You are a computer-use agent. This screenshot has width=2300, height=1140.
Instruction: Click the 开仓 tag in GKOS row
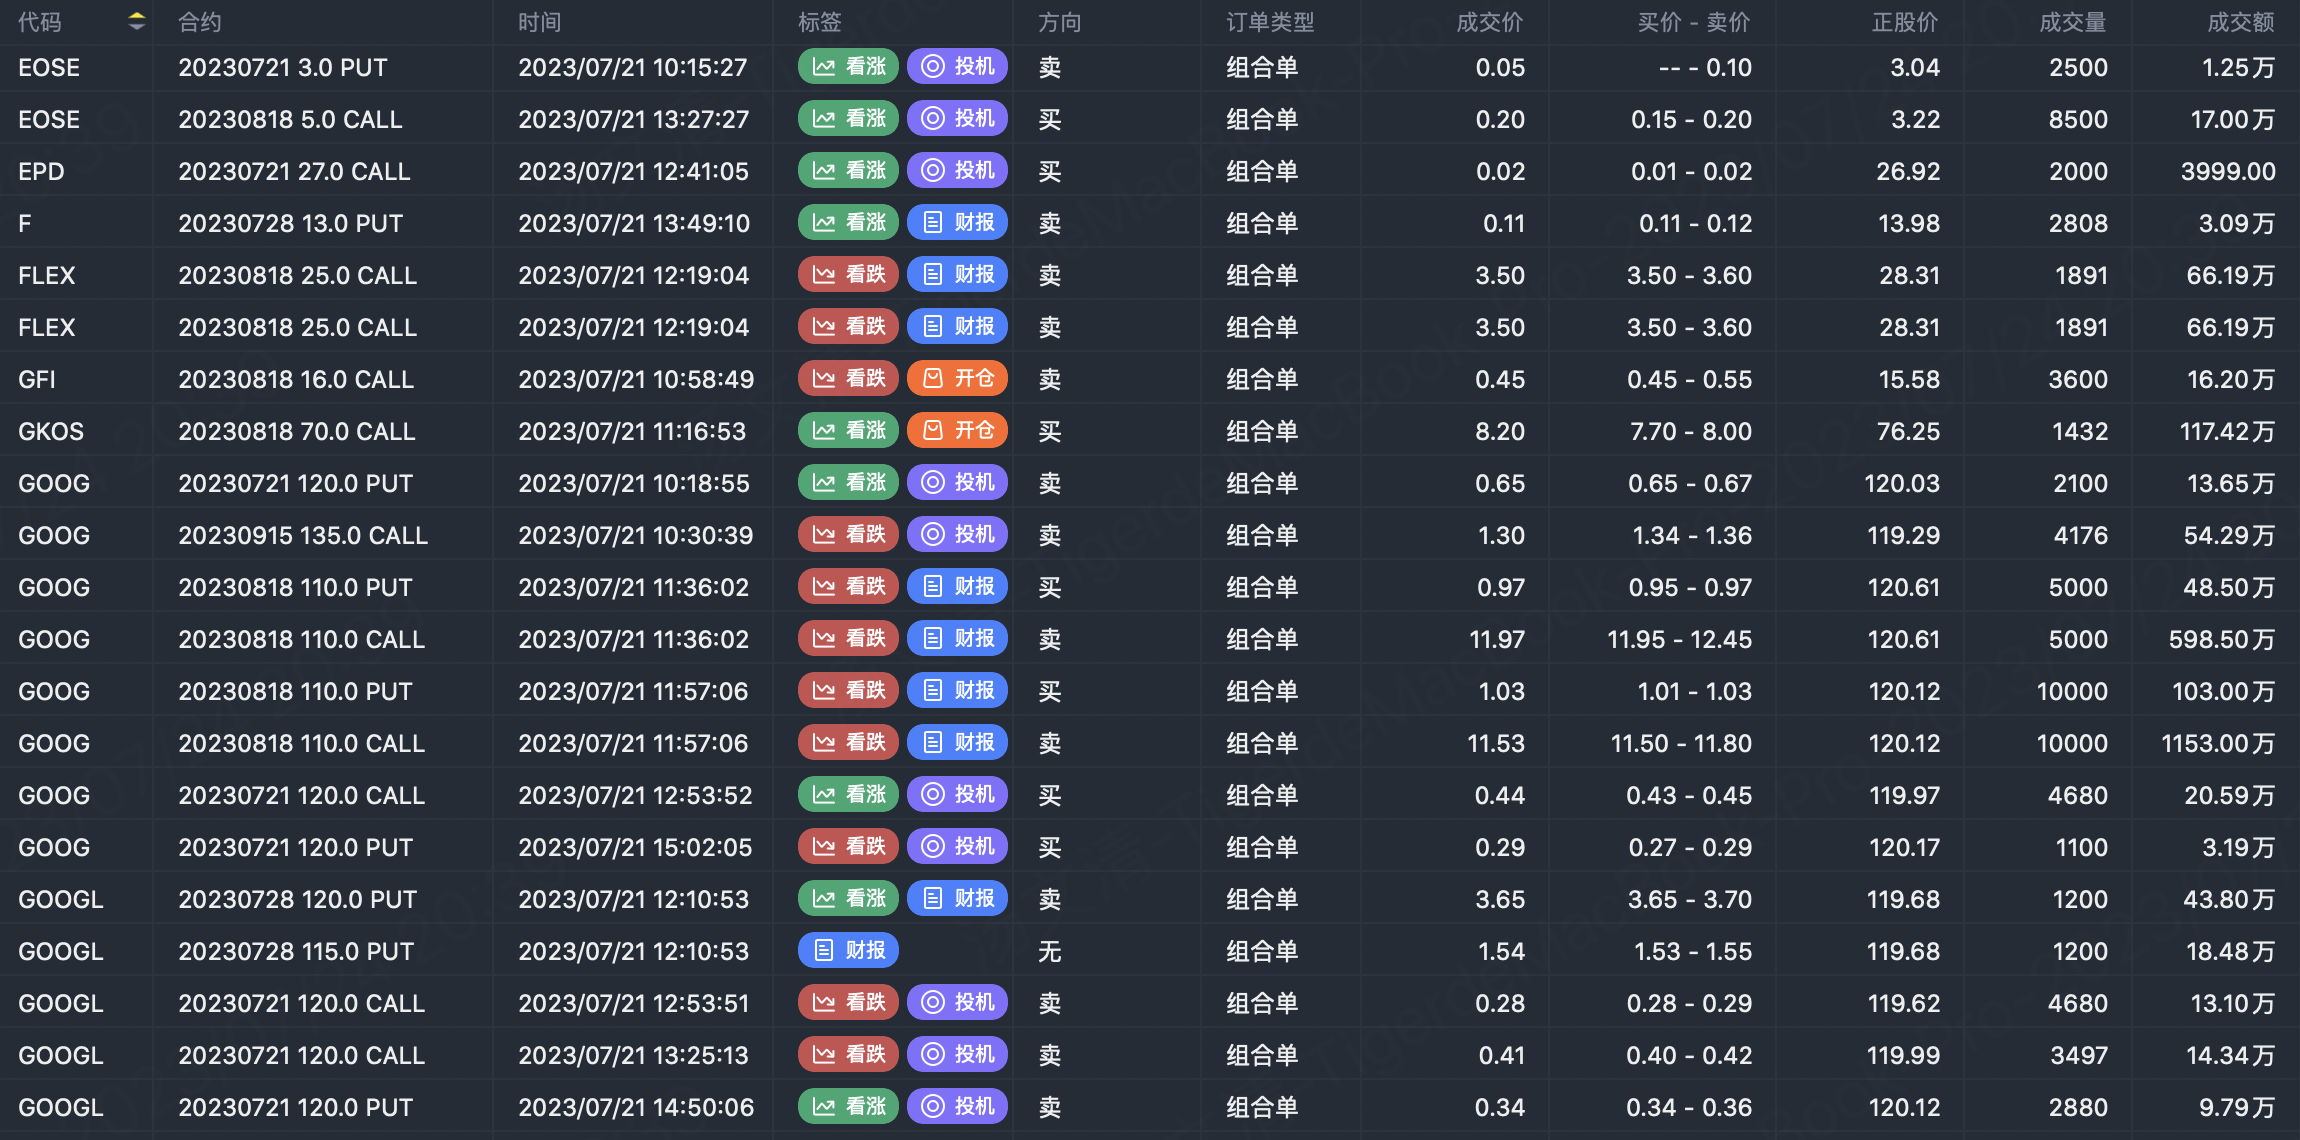point(957,431)
